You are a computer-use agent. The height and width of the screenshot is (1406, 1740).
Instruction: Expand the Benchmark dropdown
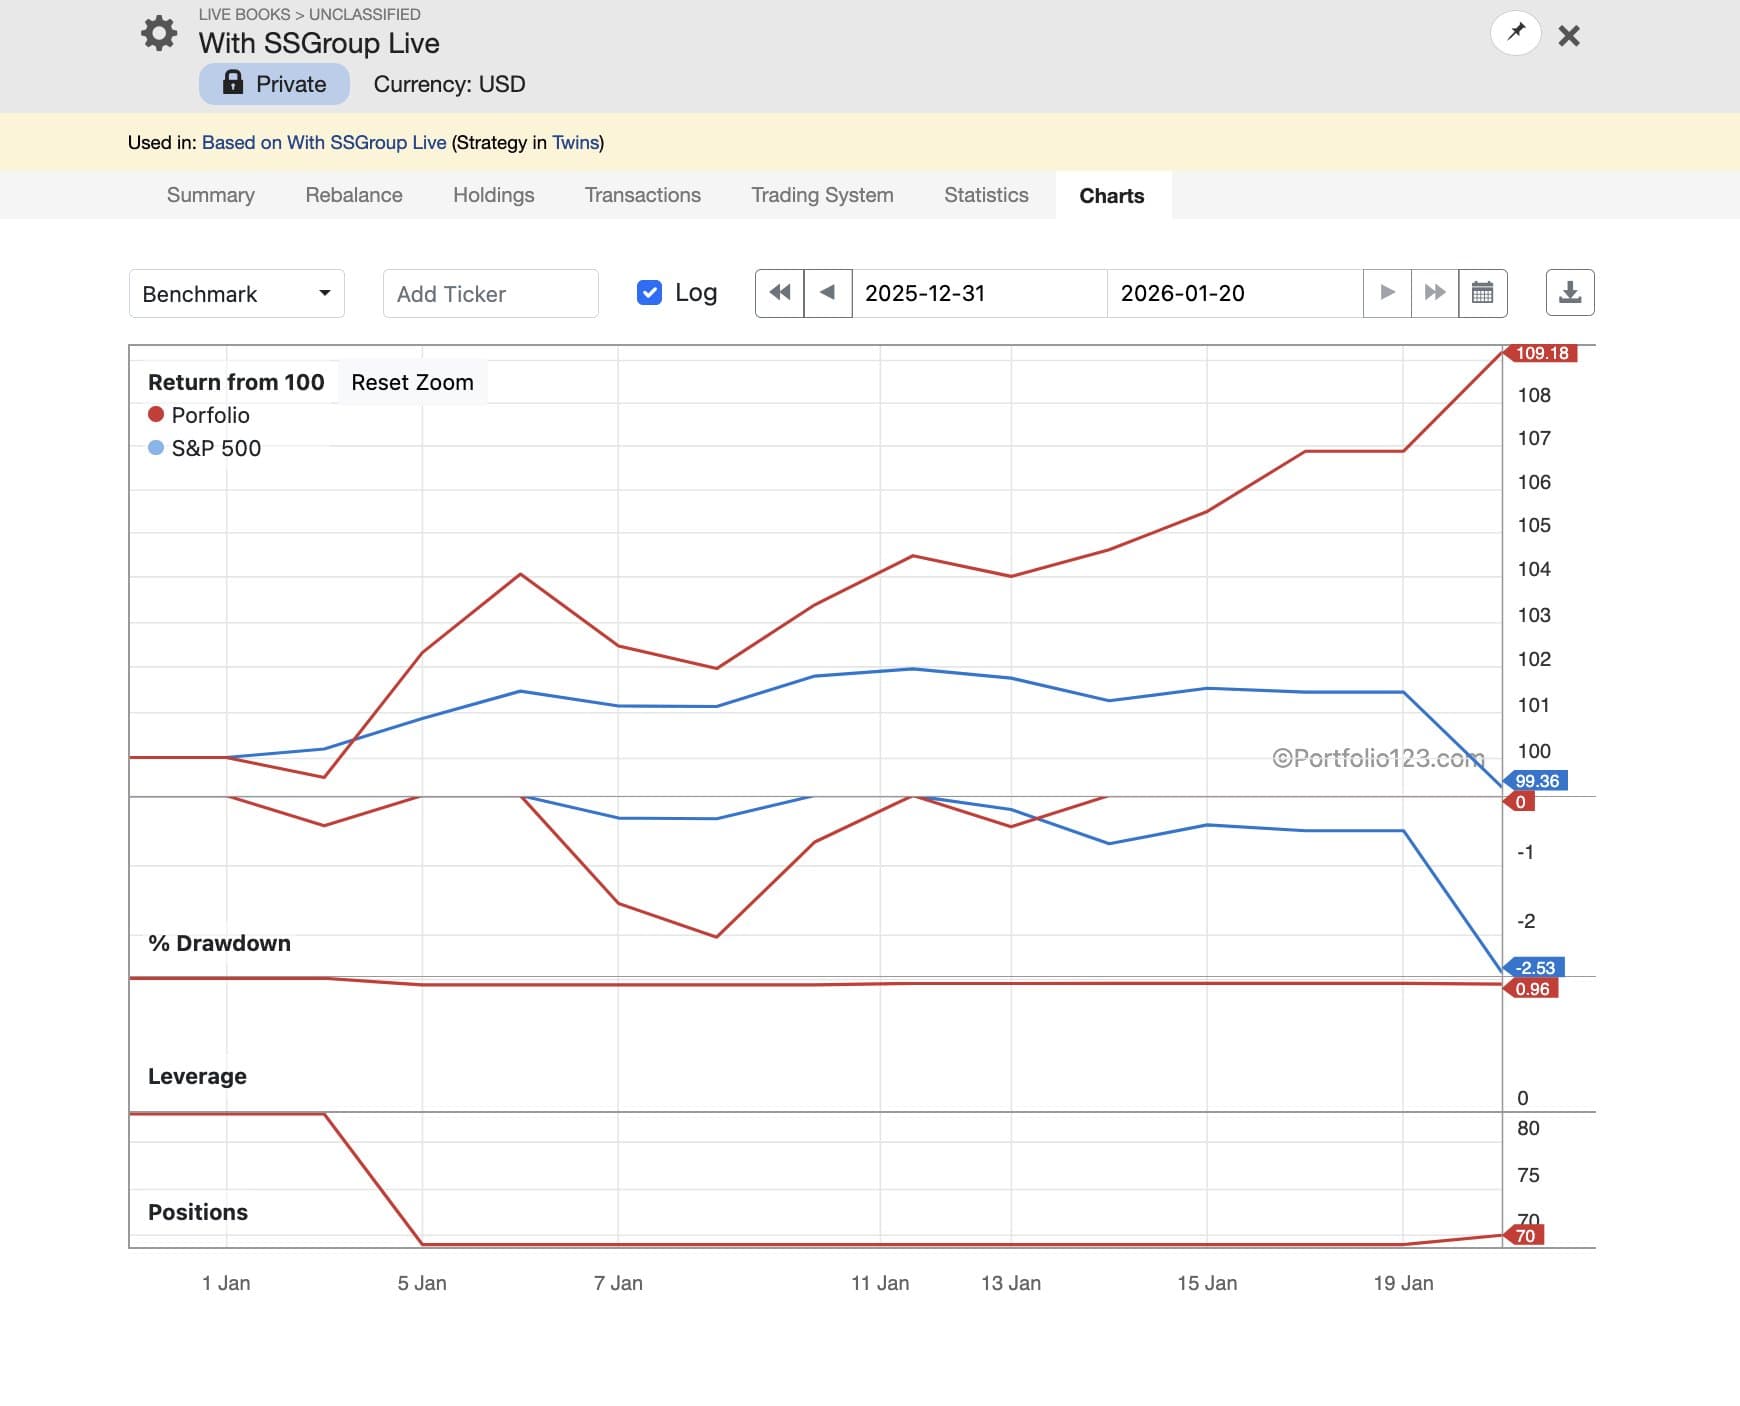click(x=237, y=294)
